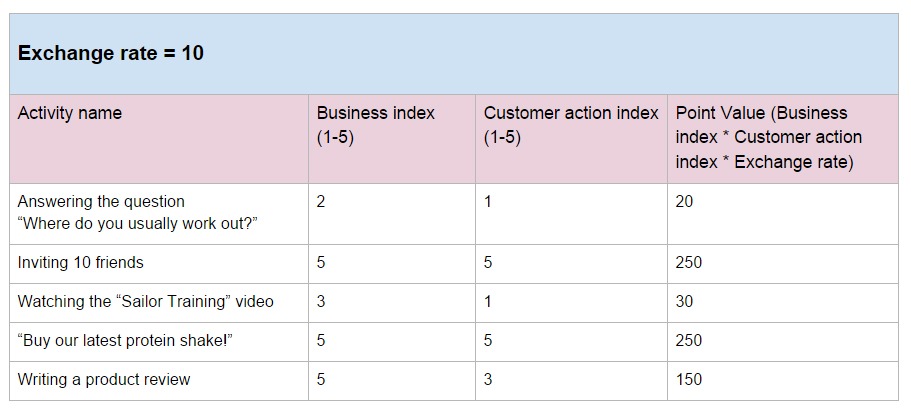This screenshot has height=410, width=911.
Task: Select point value 250 for protein shake row
Action: tap(783, 341)
